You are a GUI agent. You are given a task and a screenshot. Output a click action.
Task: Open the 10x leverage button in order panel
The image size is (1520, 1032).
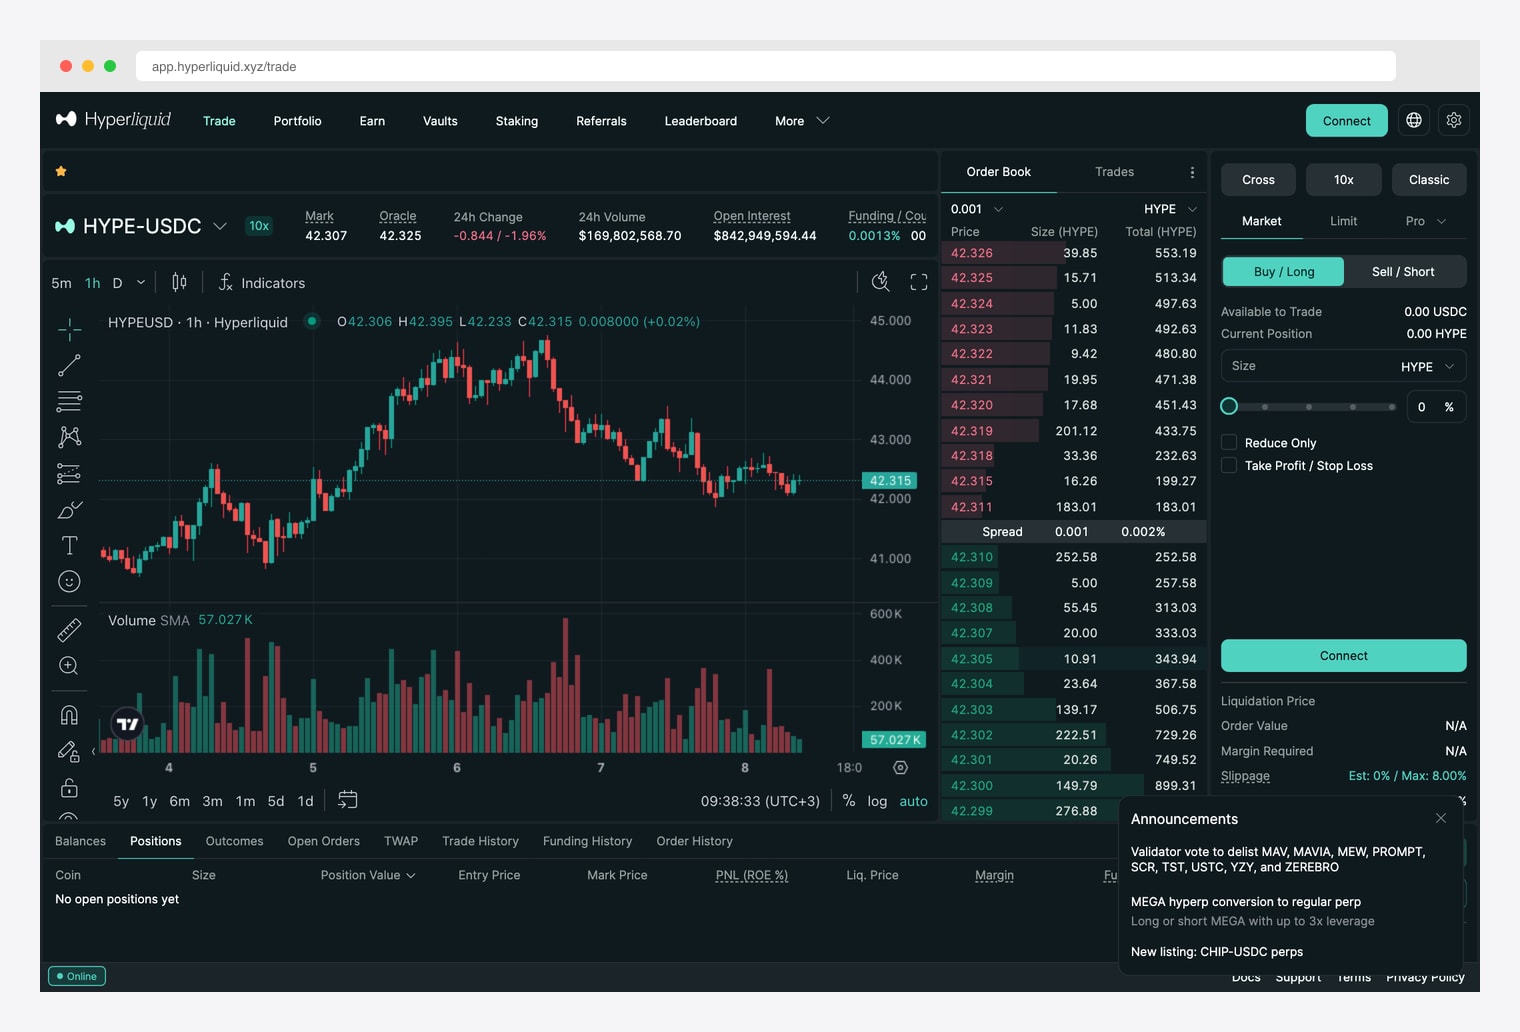click(x=1344, y=180)
